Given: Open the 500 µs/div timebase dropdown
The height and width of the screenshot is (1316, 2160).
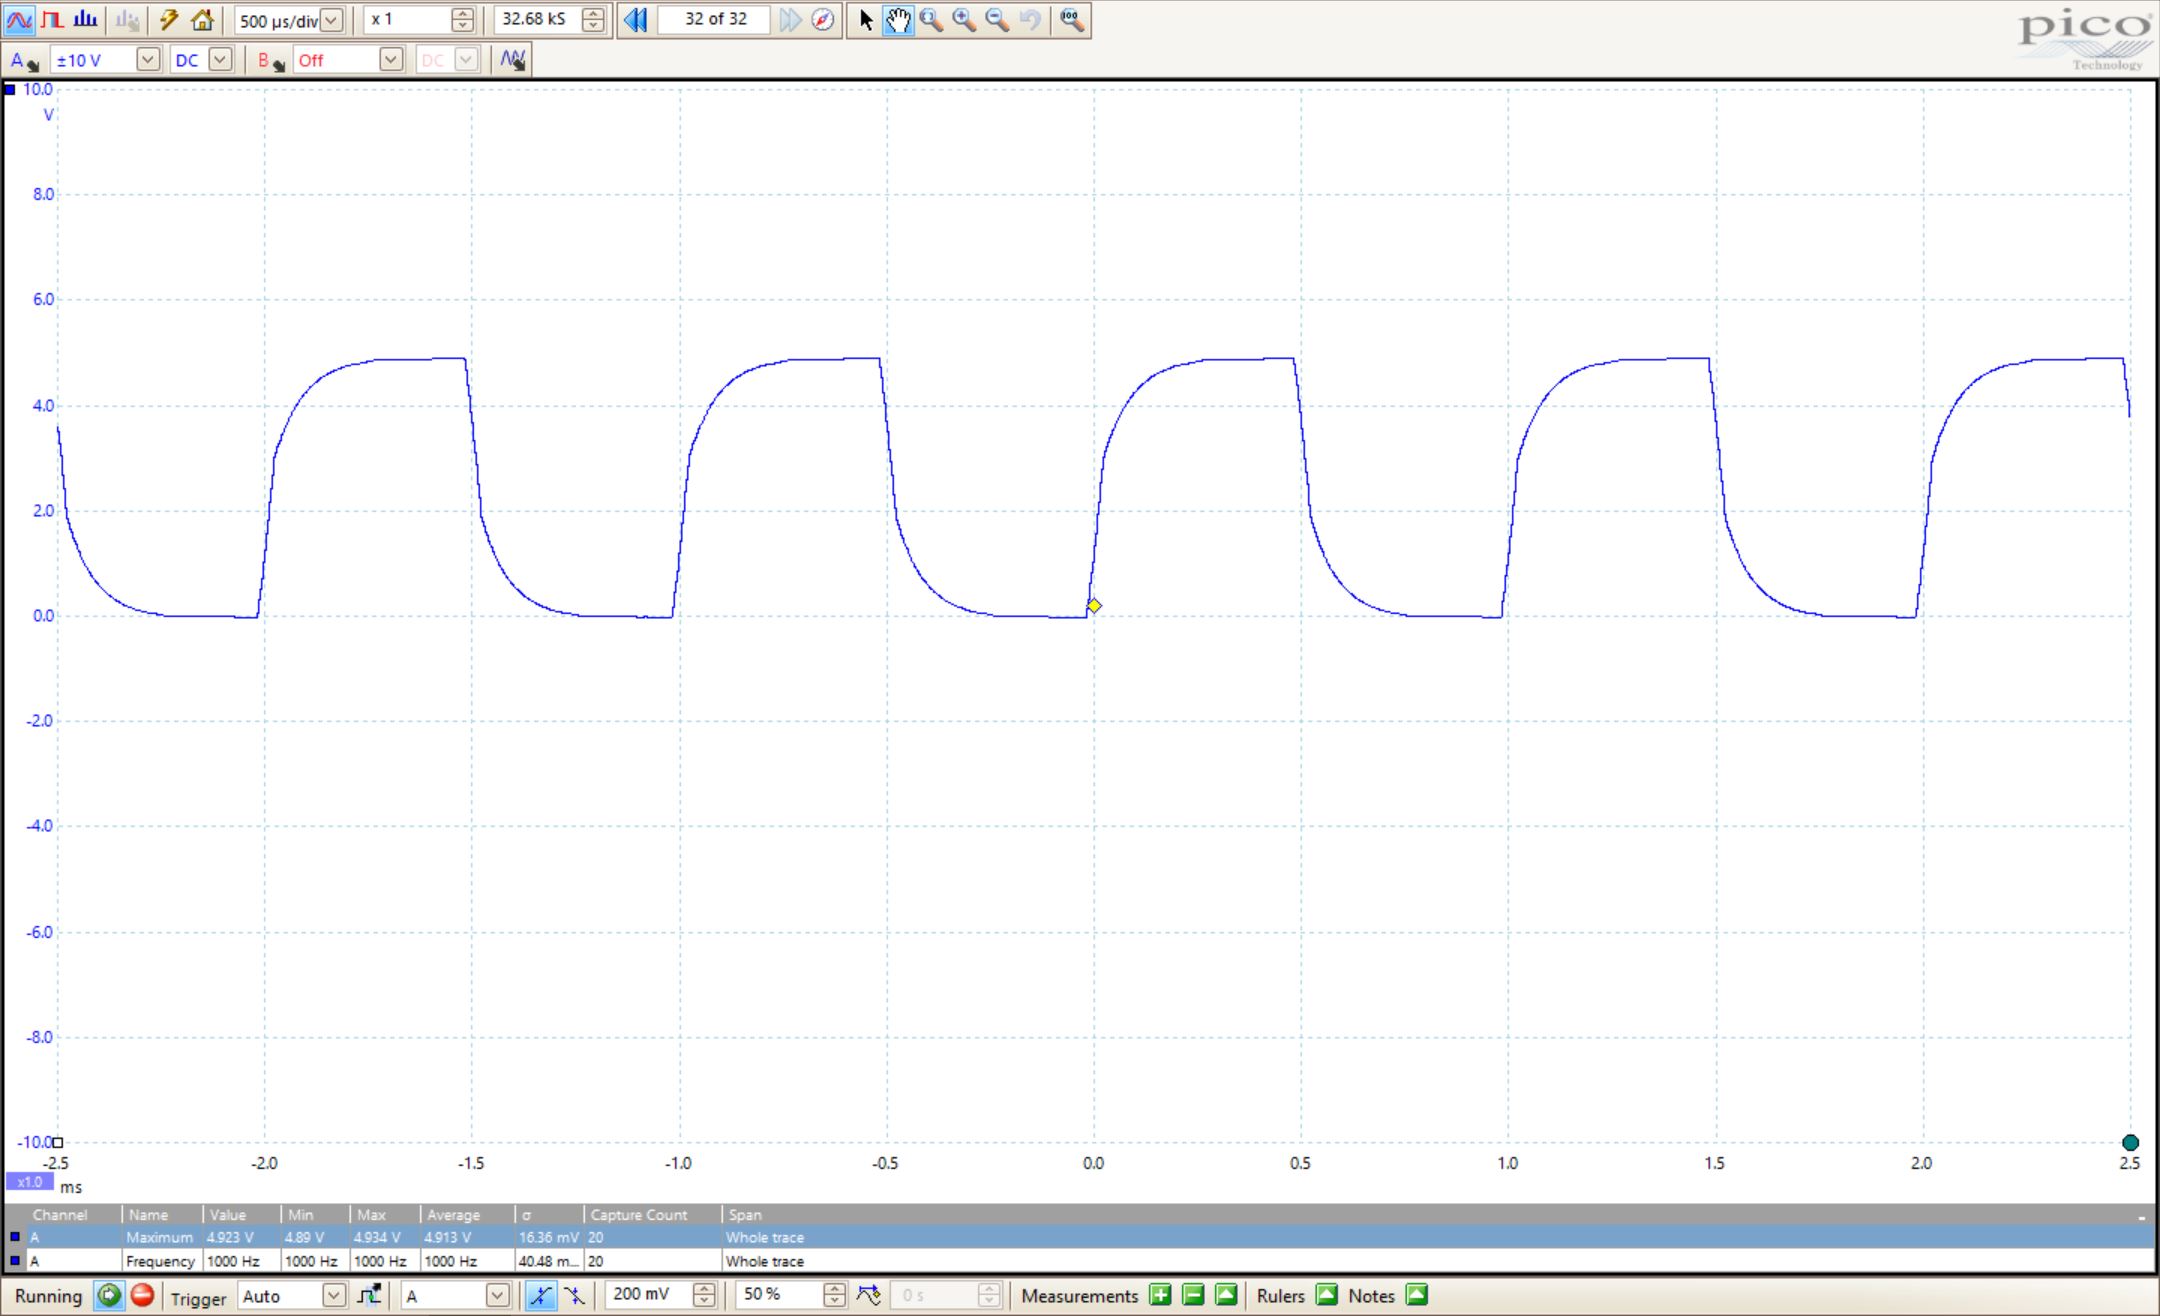Looking at the screenshot, I should [x=331, y=20].
